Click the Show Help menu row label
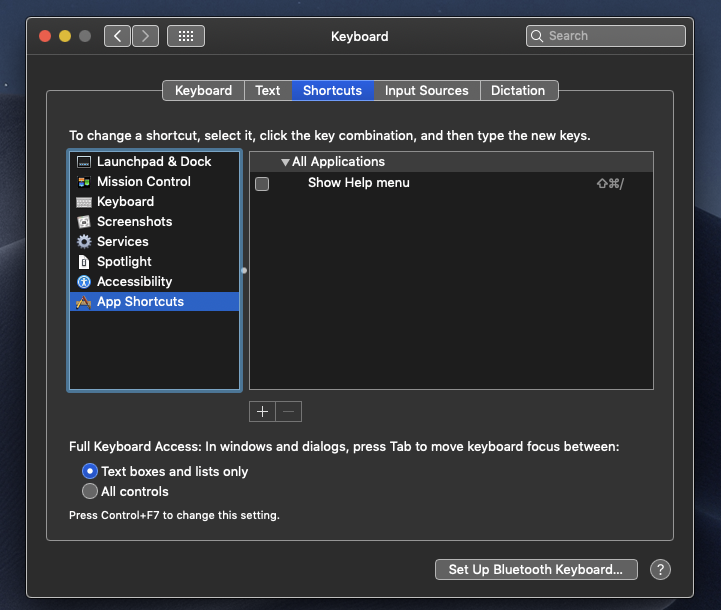721x610 pixels. click(x=359, y=183)
